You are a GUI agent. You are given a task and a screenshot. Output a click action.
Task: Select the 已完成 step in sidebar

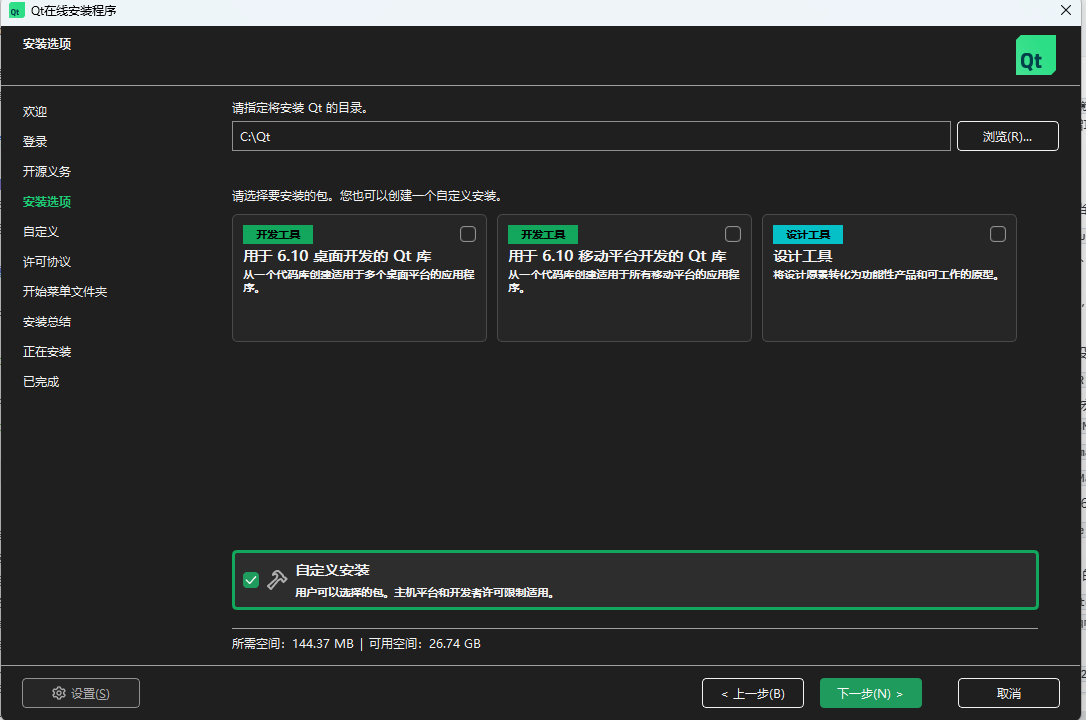tap(41, 381)
